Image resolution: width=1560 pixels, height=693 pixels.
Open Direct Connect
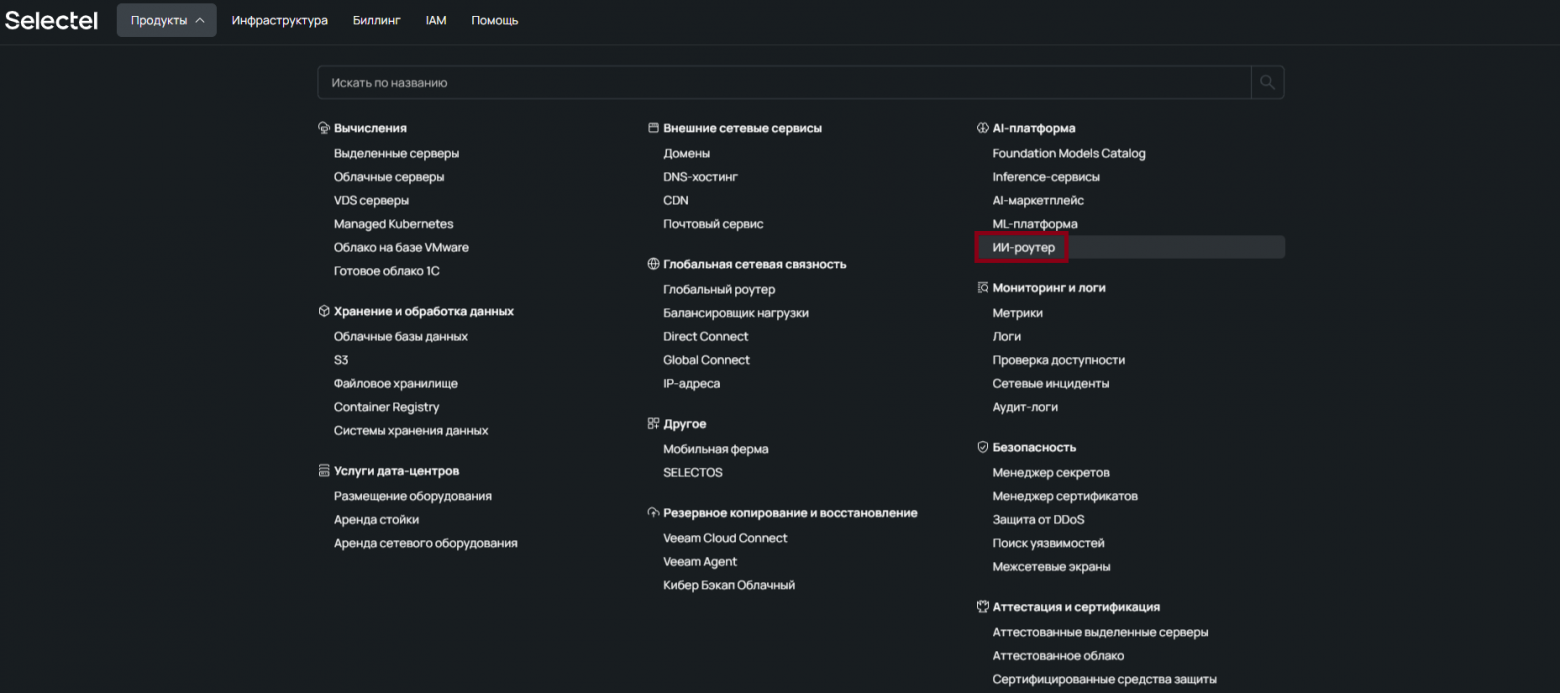(x=706, y=336)
